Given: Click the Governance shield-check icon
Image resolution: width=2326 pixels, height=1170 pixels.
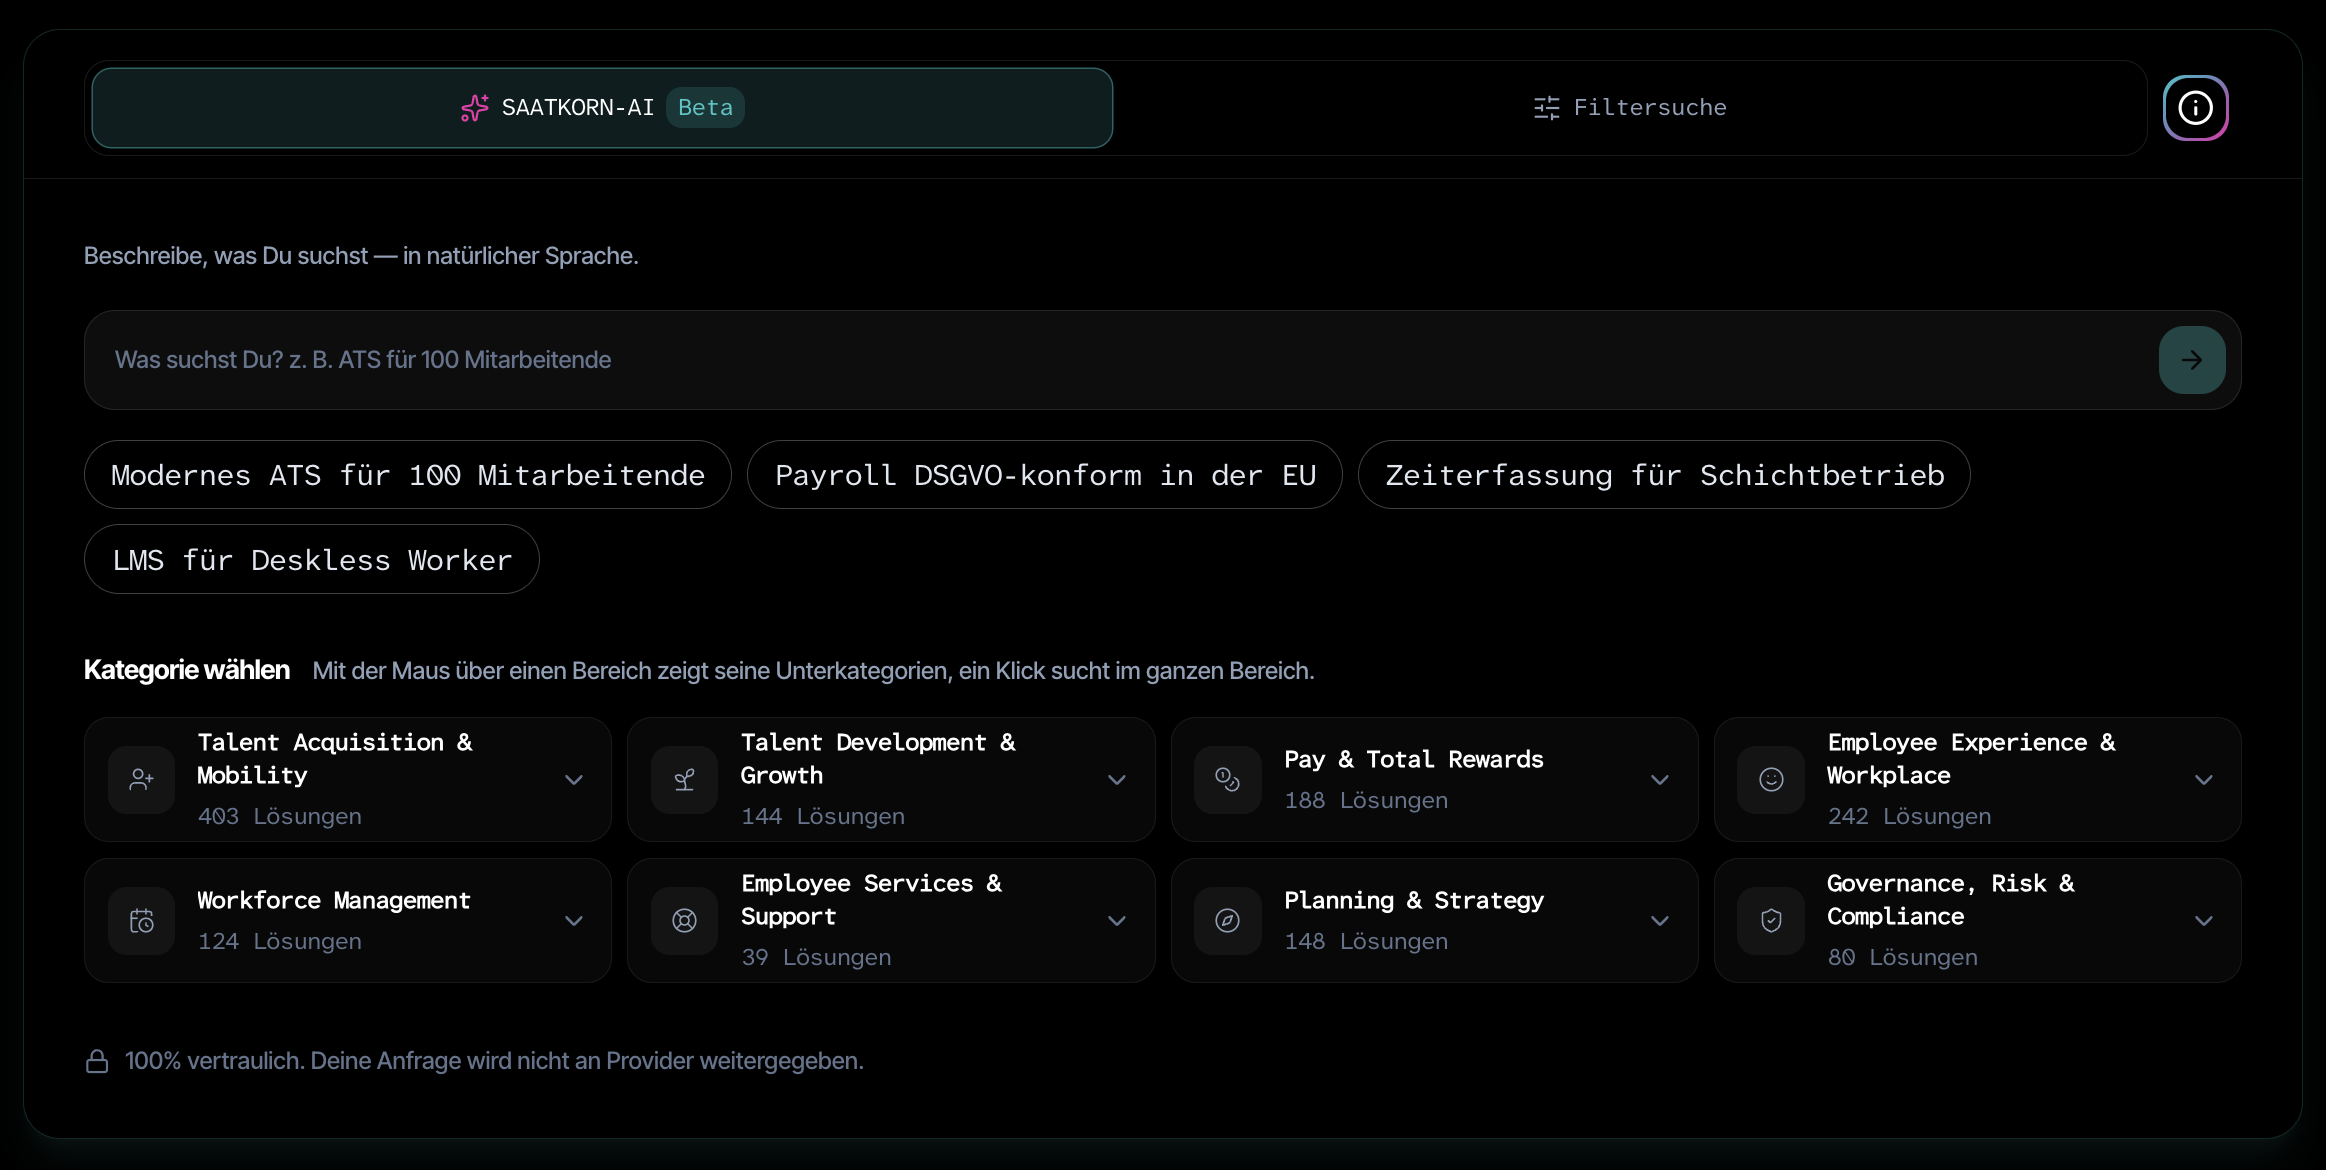Looking at the screenshot, I should point(1771,921).
